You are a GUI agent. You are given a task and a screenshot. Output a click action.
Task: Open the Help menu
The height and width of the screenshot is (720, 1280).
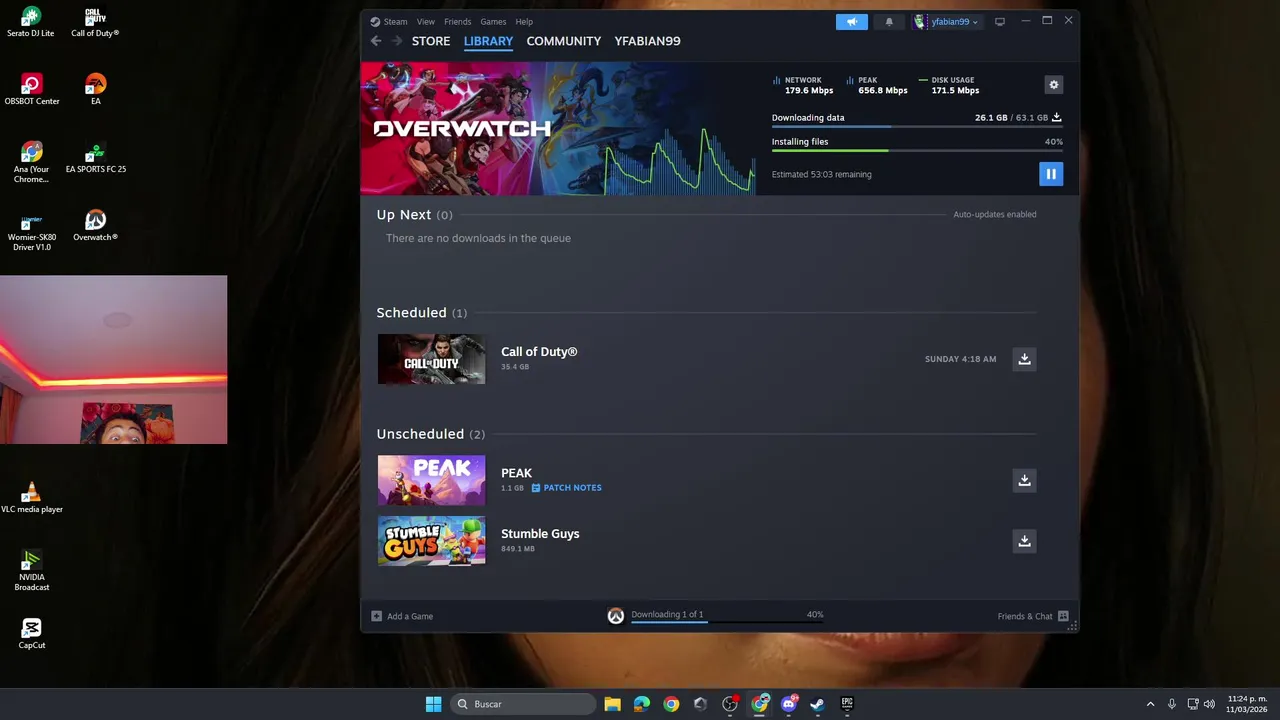(x=524, y=21)
